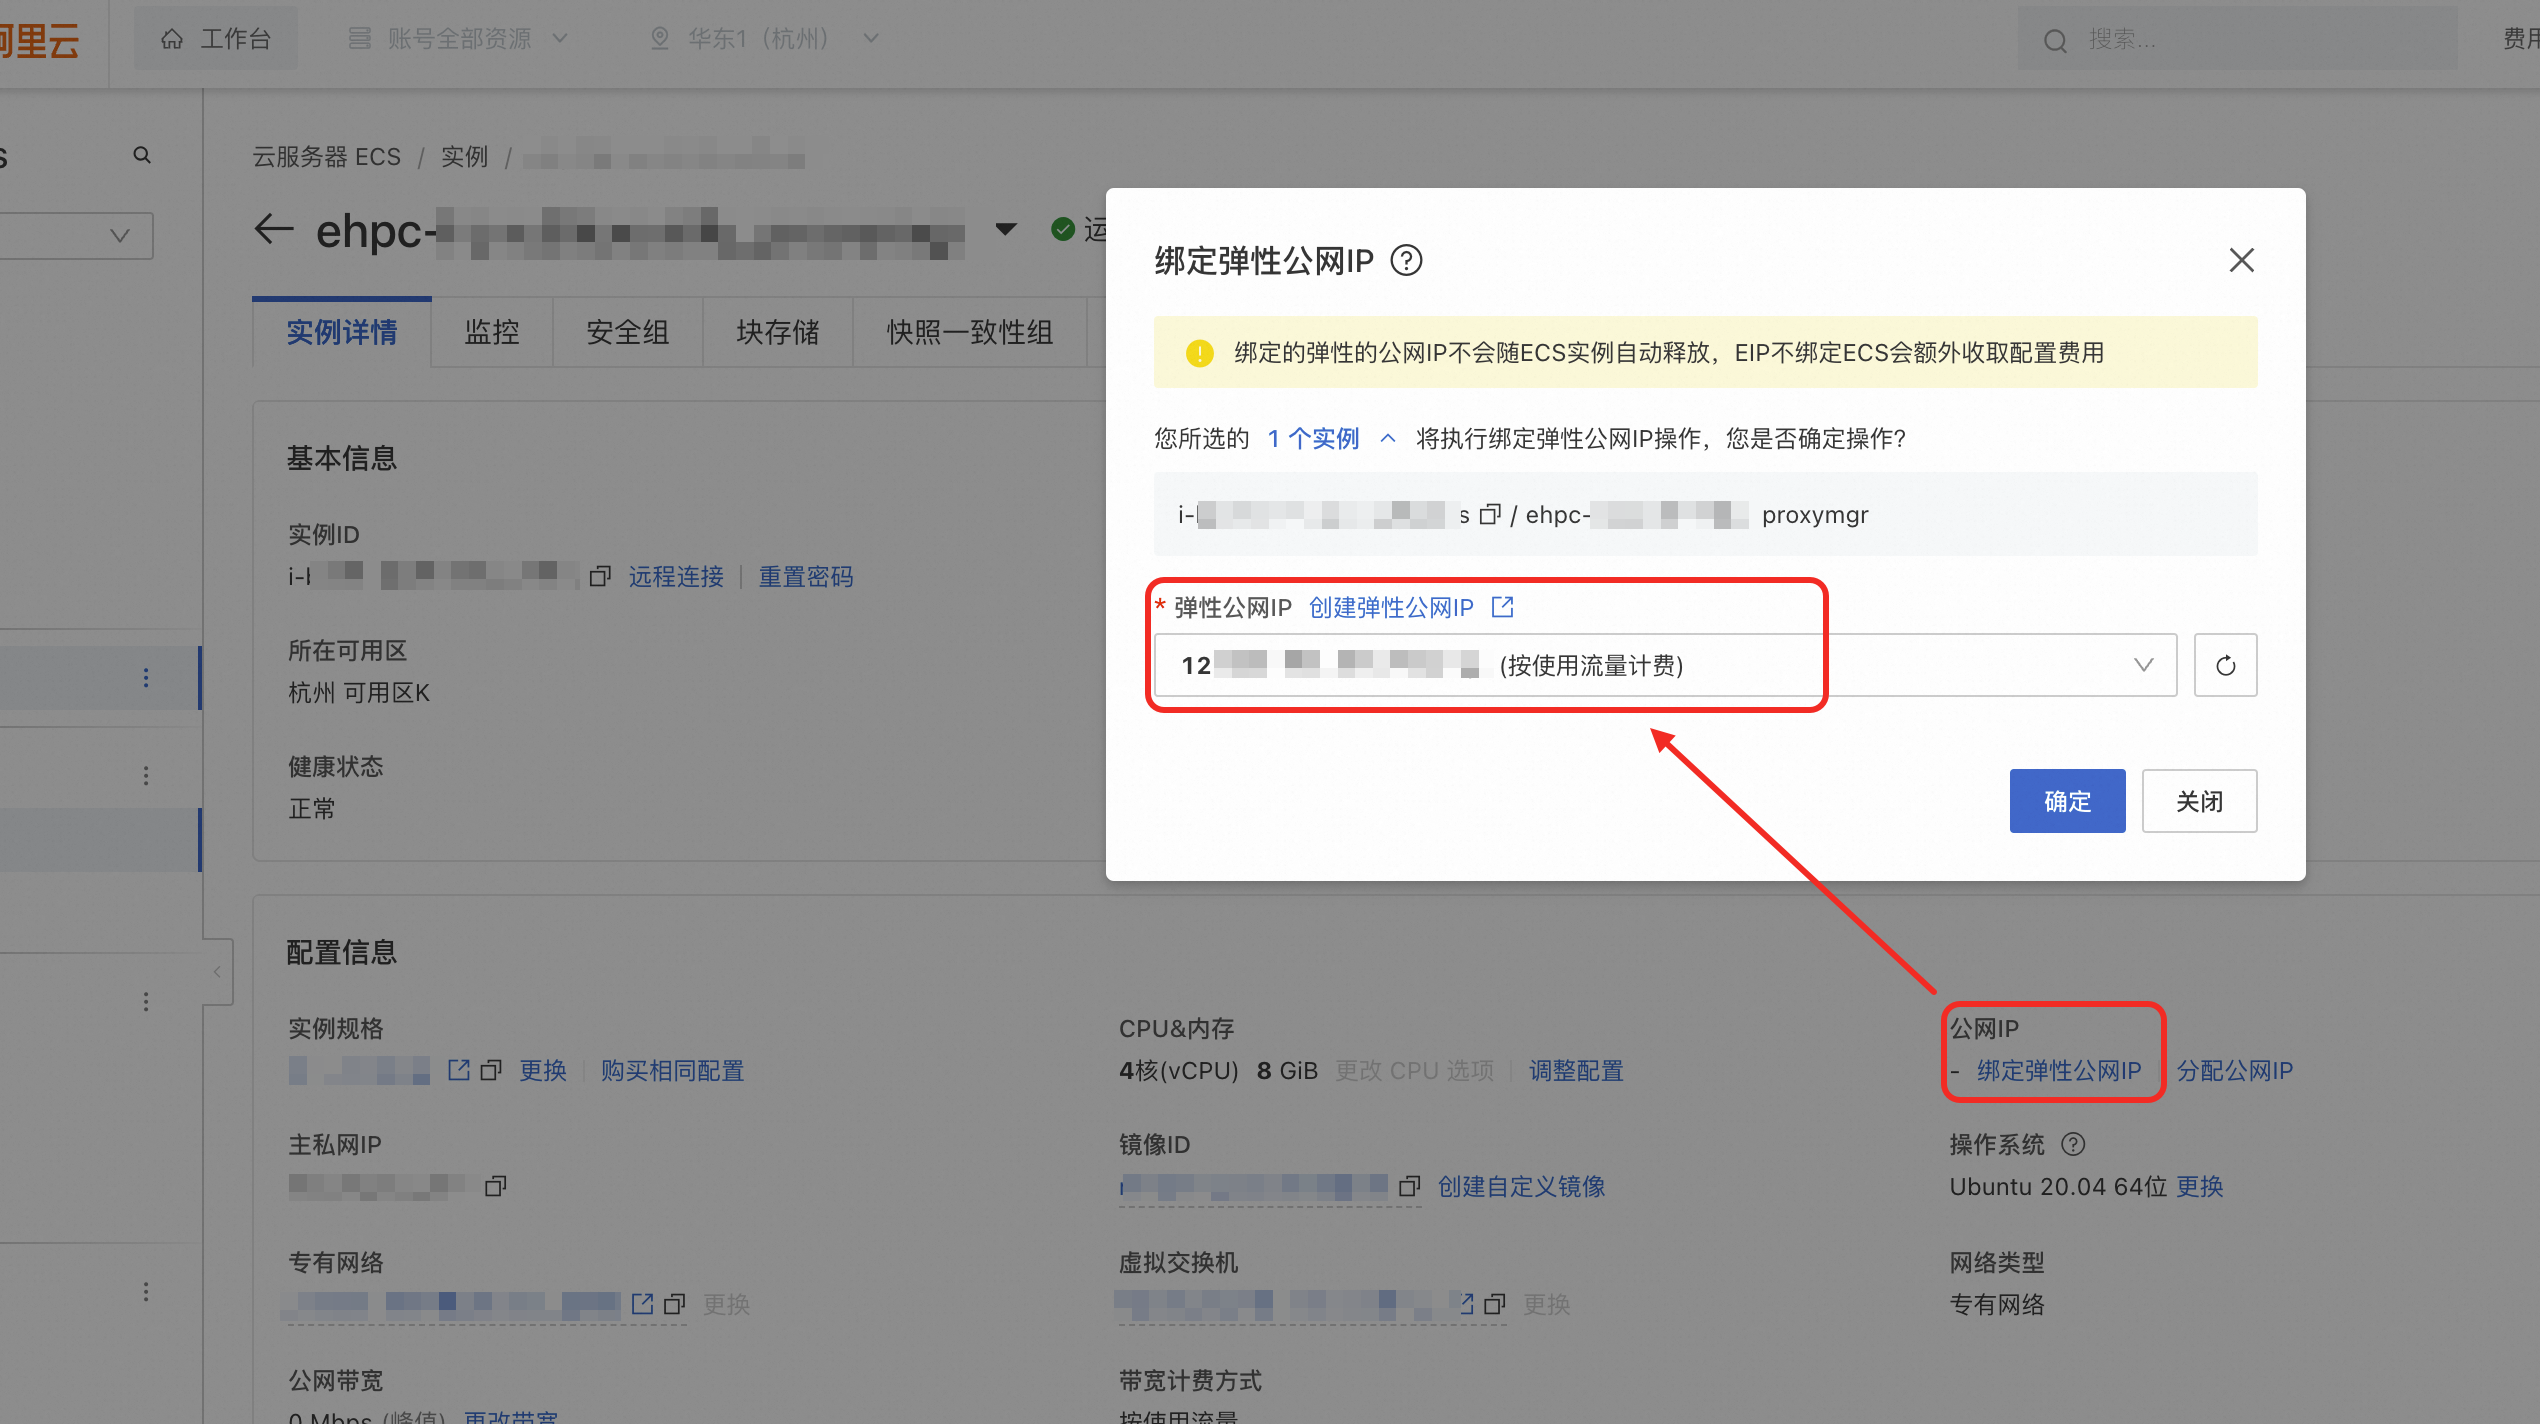
Task: Click back arrow before ehpc instance name
Action: click(x=274, y=230)
